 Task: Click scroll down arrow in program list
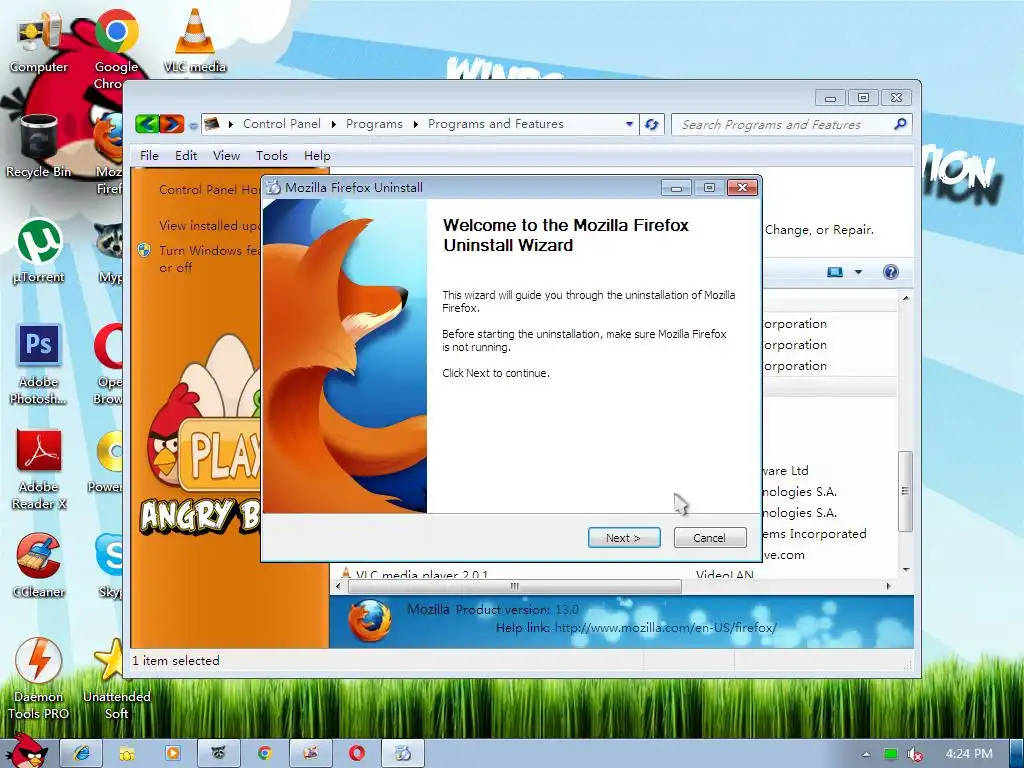[x=906, y=569]
